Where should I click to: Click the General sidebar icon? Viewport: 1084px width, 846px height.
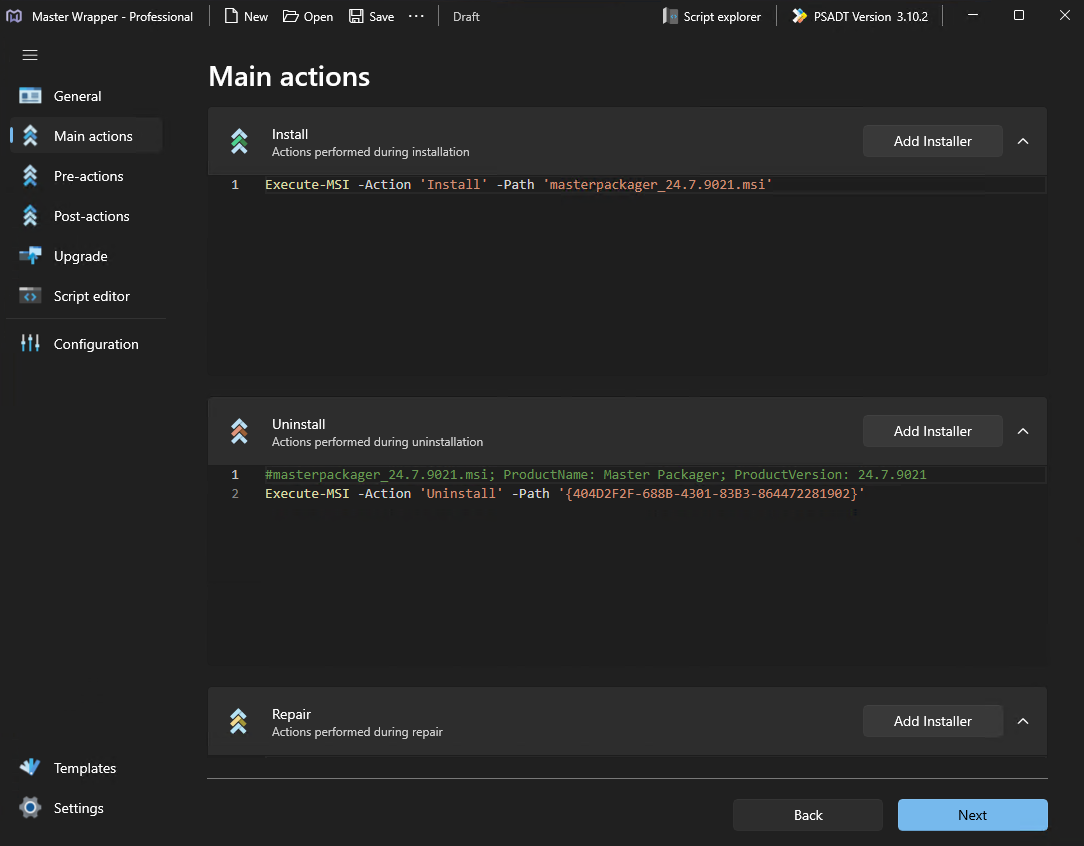[x=30, y=95]
